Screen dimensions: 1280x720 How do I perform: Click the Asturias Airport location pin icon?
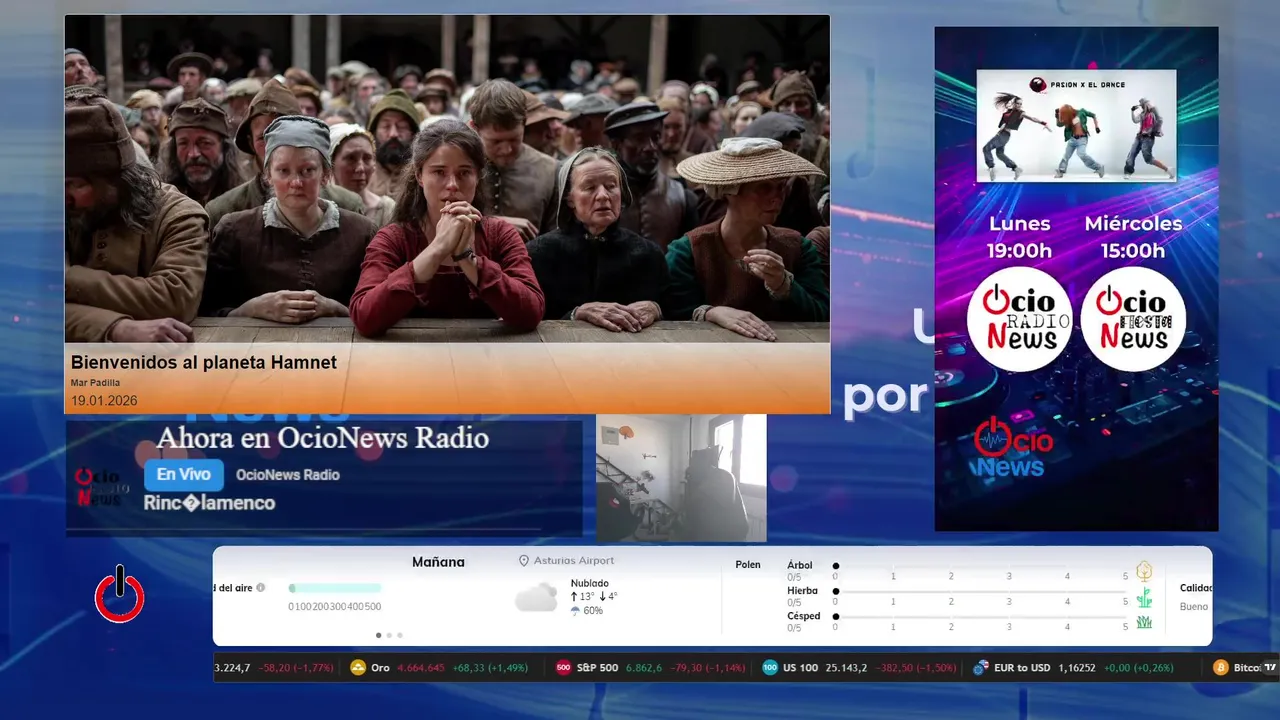pos(523,561)
